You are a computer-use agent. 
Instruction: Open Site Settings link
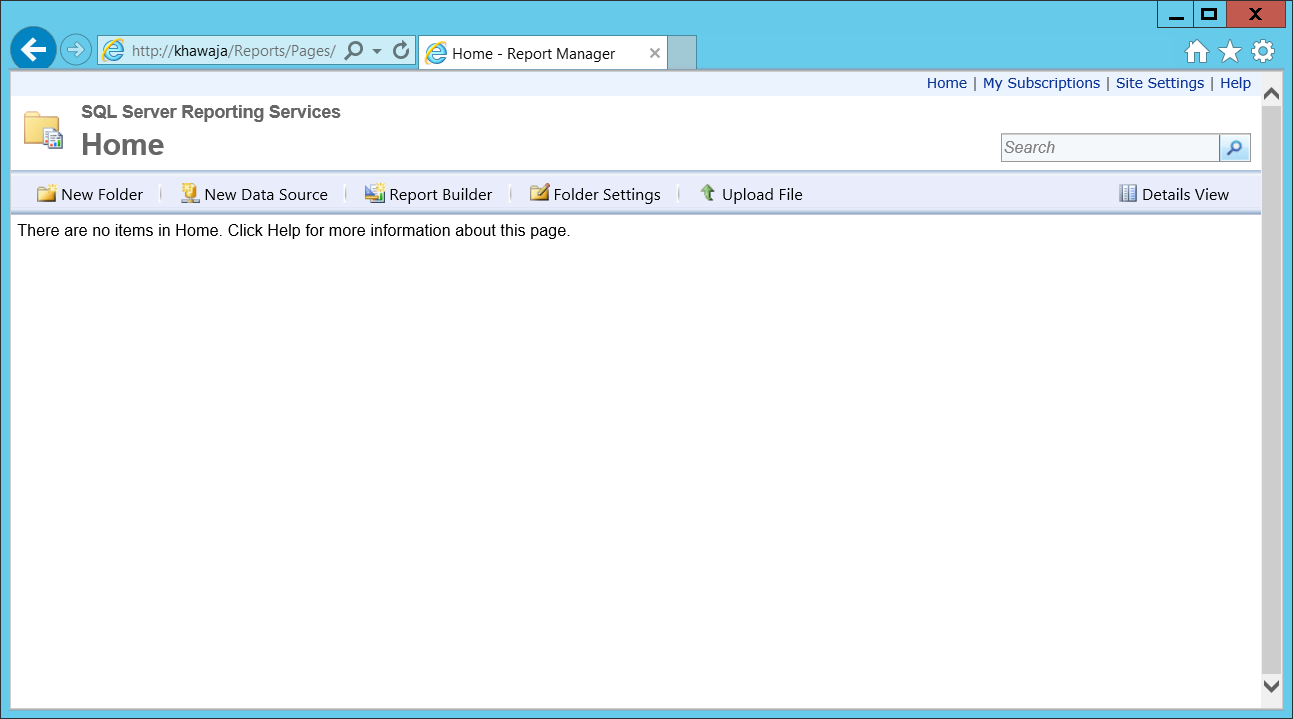(x=1160, y=83)
